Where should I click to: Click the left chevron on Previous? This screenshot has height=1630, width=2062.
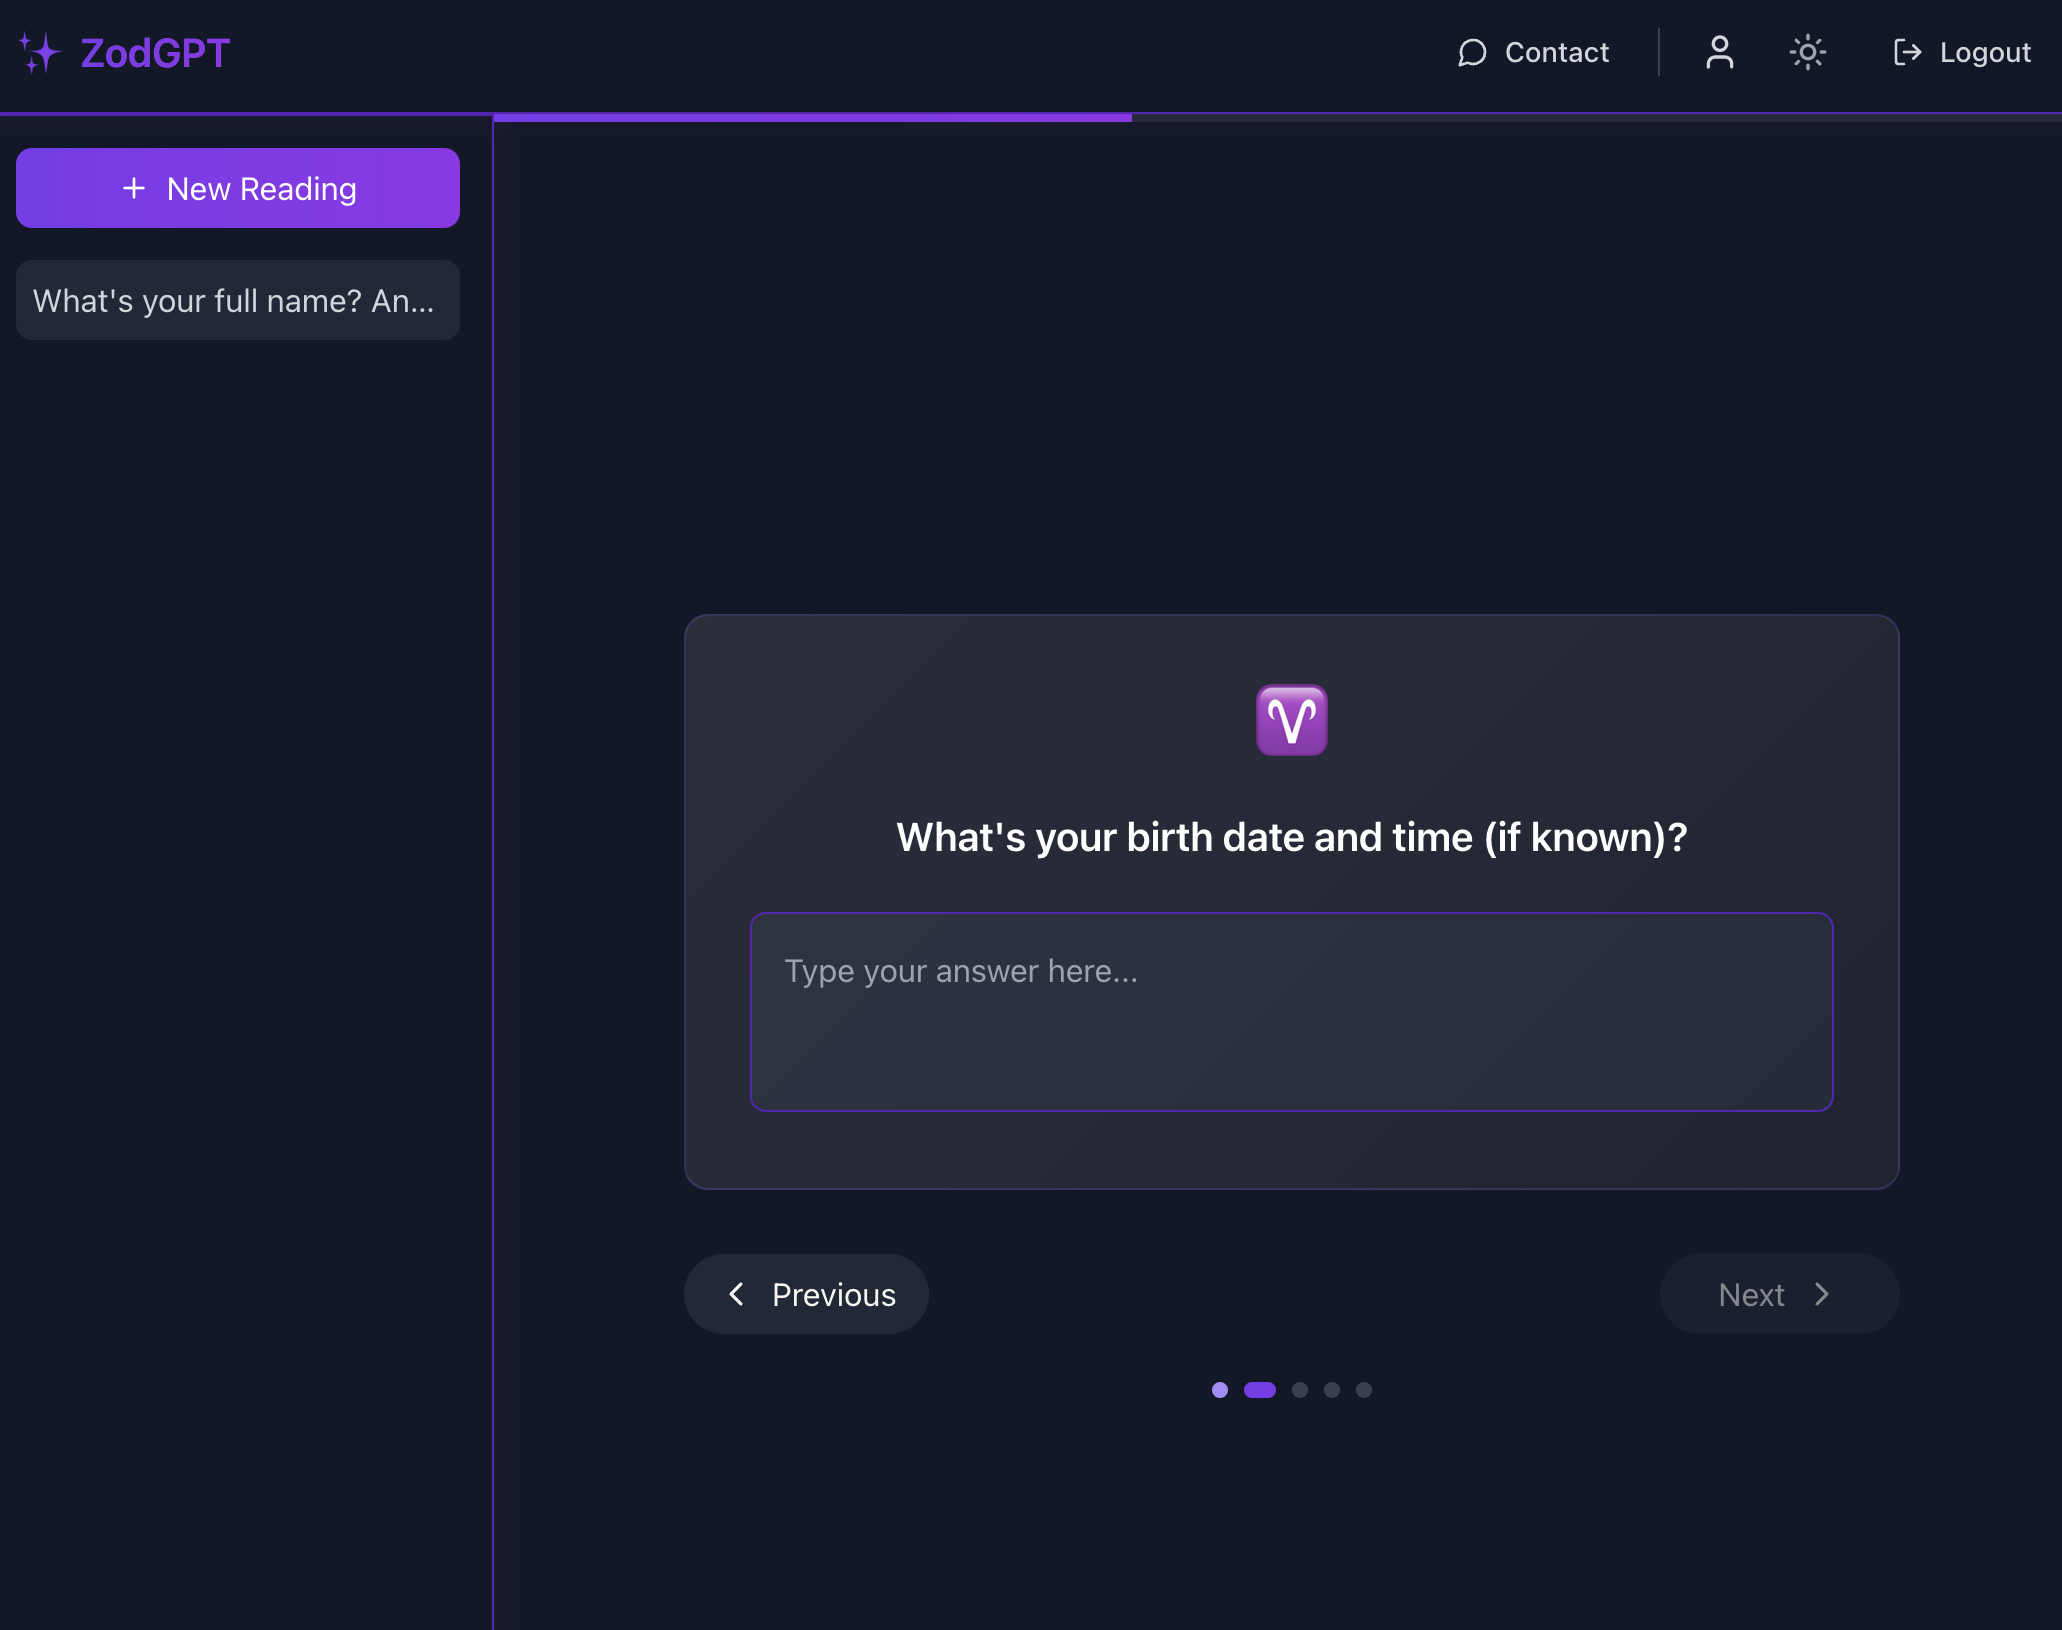click(x=737, y=1294)
